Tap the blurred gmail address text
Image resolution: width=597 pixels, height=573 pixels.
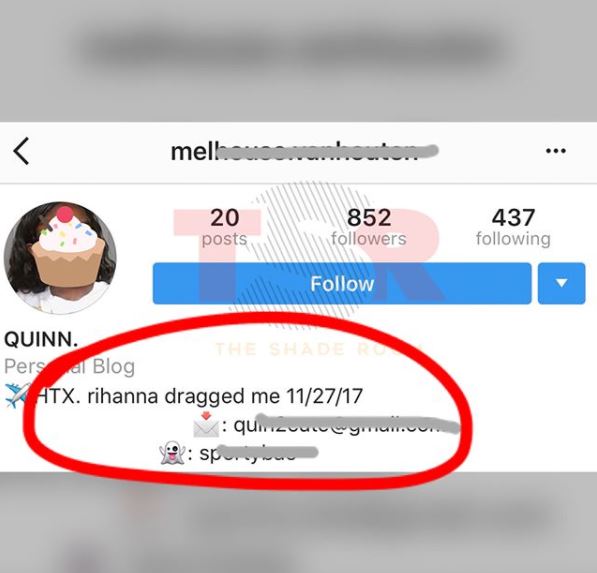346,425
